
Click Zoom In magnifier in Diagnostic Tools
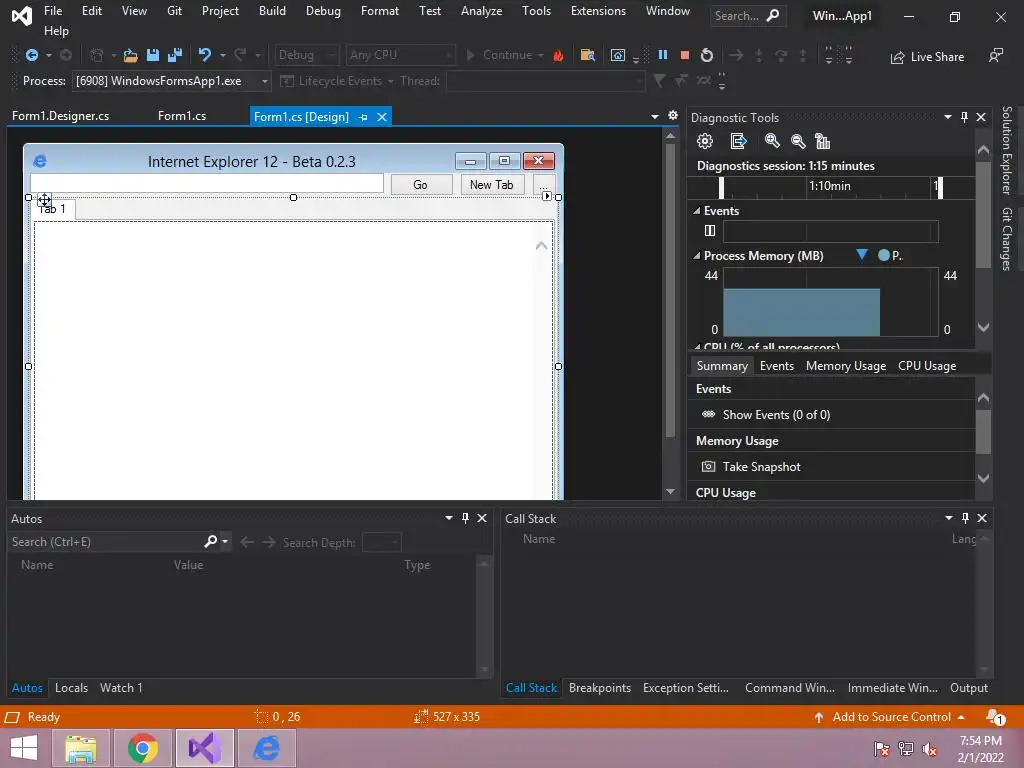pos(772,141)
